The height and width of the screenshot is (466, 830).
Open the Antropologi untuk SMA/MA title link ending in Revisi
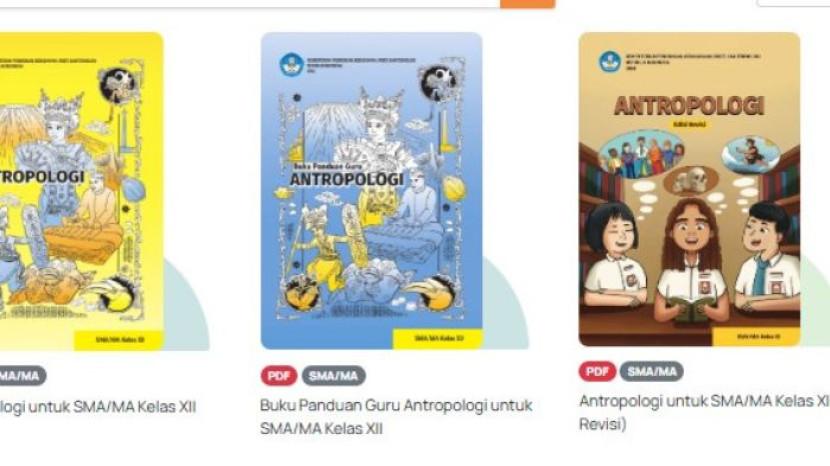pyautogui.click(x=704, y=413)
